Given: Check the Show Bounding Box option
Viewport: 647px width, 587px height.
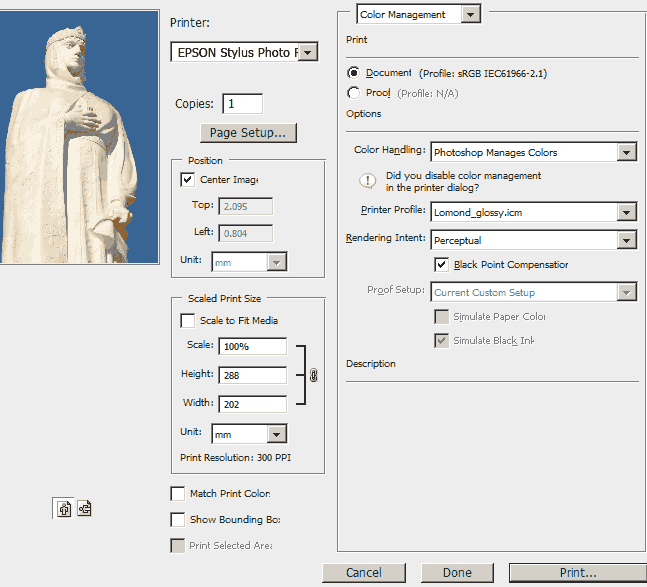Looking at the screenshot, I should tap(178, 520).
